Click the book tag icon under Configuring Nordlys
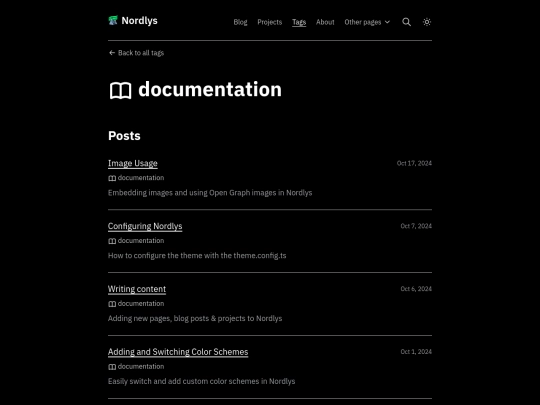This screenshot has height=405, width=540. click(112, 241)
